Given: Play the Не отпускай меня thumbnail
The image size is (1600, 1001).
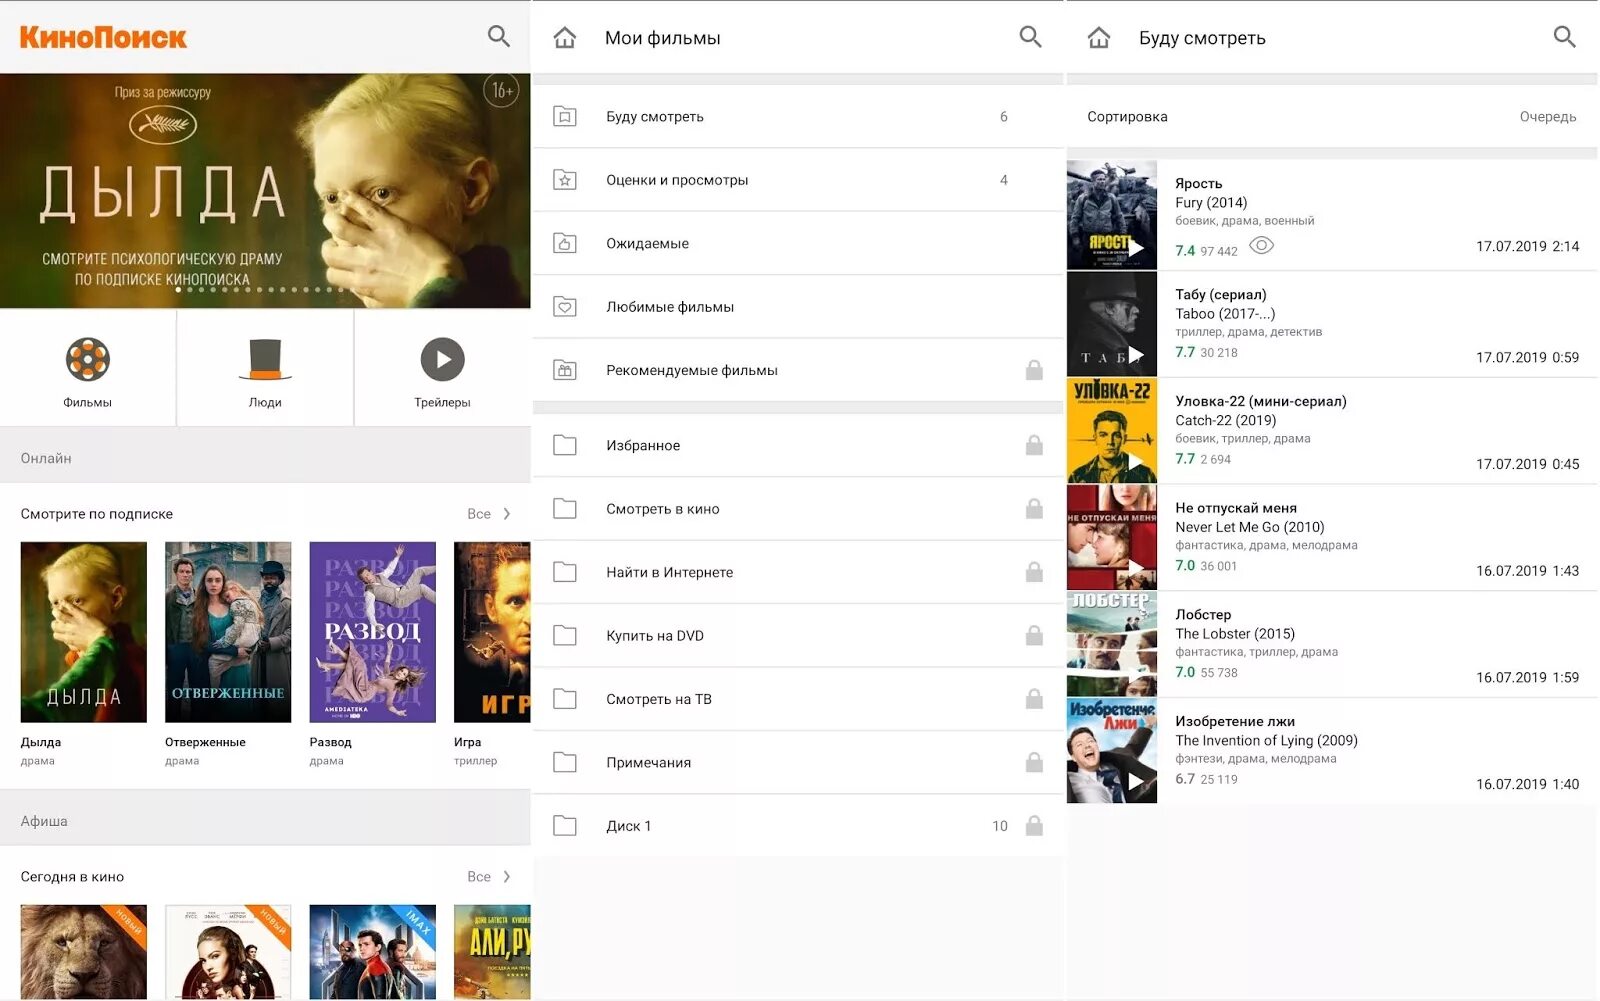Looking at the screenshot, I should click(x=1112, y=537).
